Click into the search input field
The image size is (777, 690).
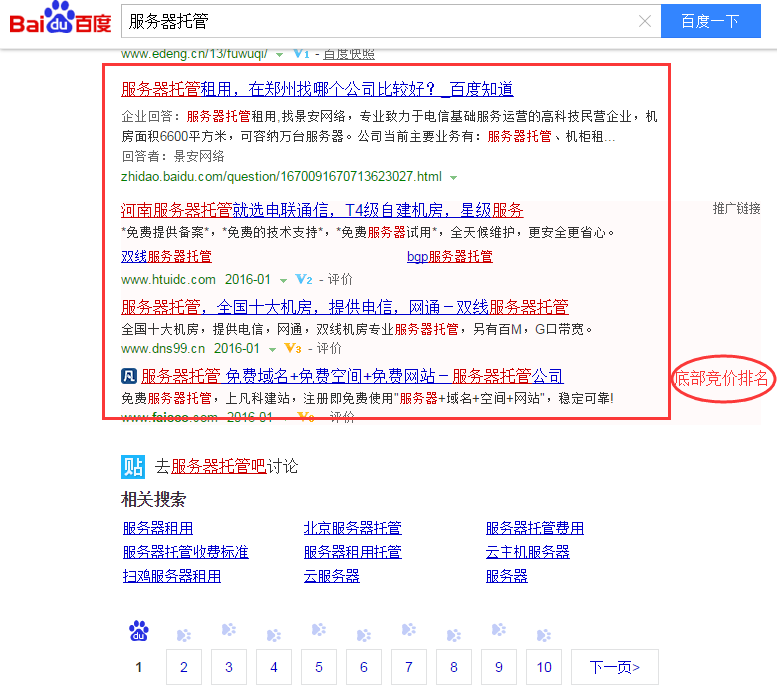tap(380, 21)
